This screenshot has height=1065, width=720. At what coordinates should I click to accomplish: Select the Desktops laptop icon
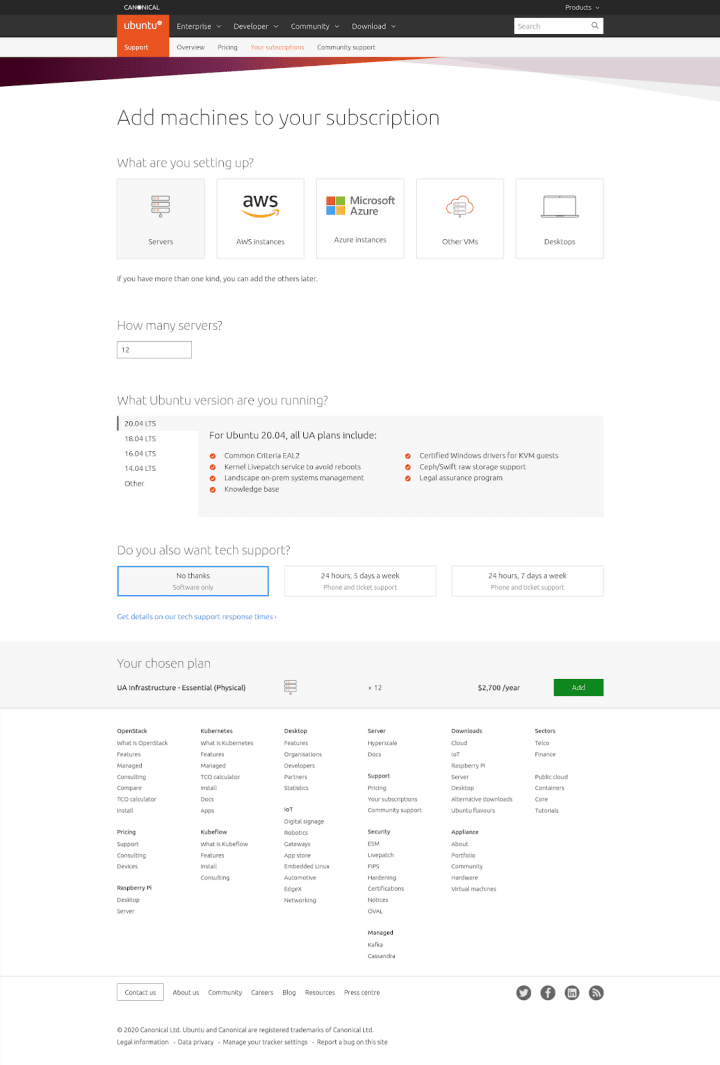560,206
